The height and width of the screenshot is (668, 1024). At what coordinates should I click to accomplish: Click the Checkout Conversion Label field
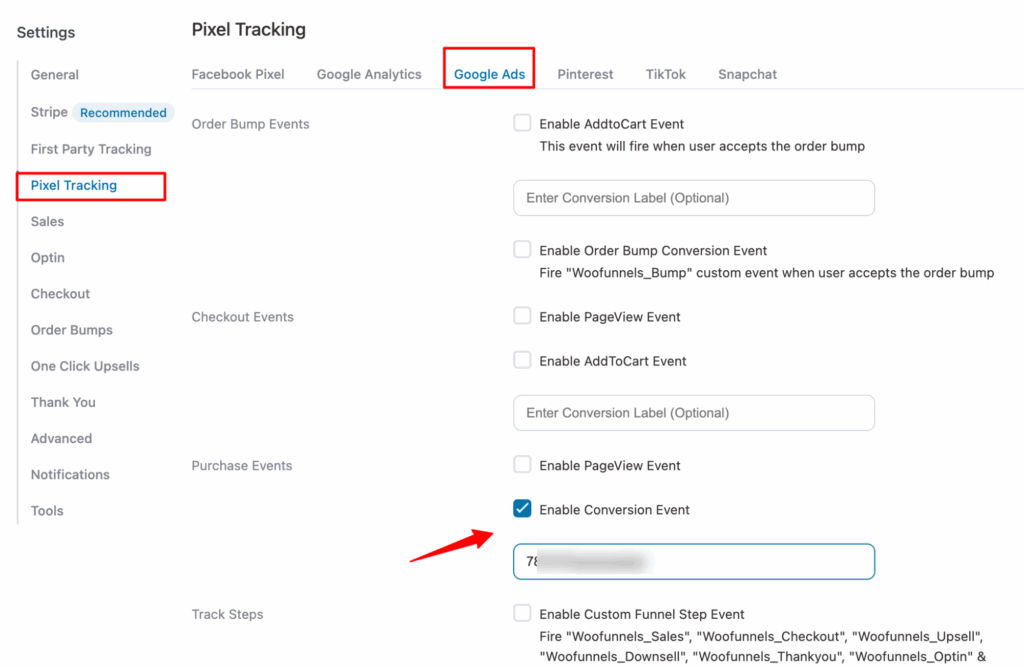pyautogui.click(x=694, y=413)
